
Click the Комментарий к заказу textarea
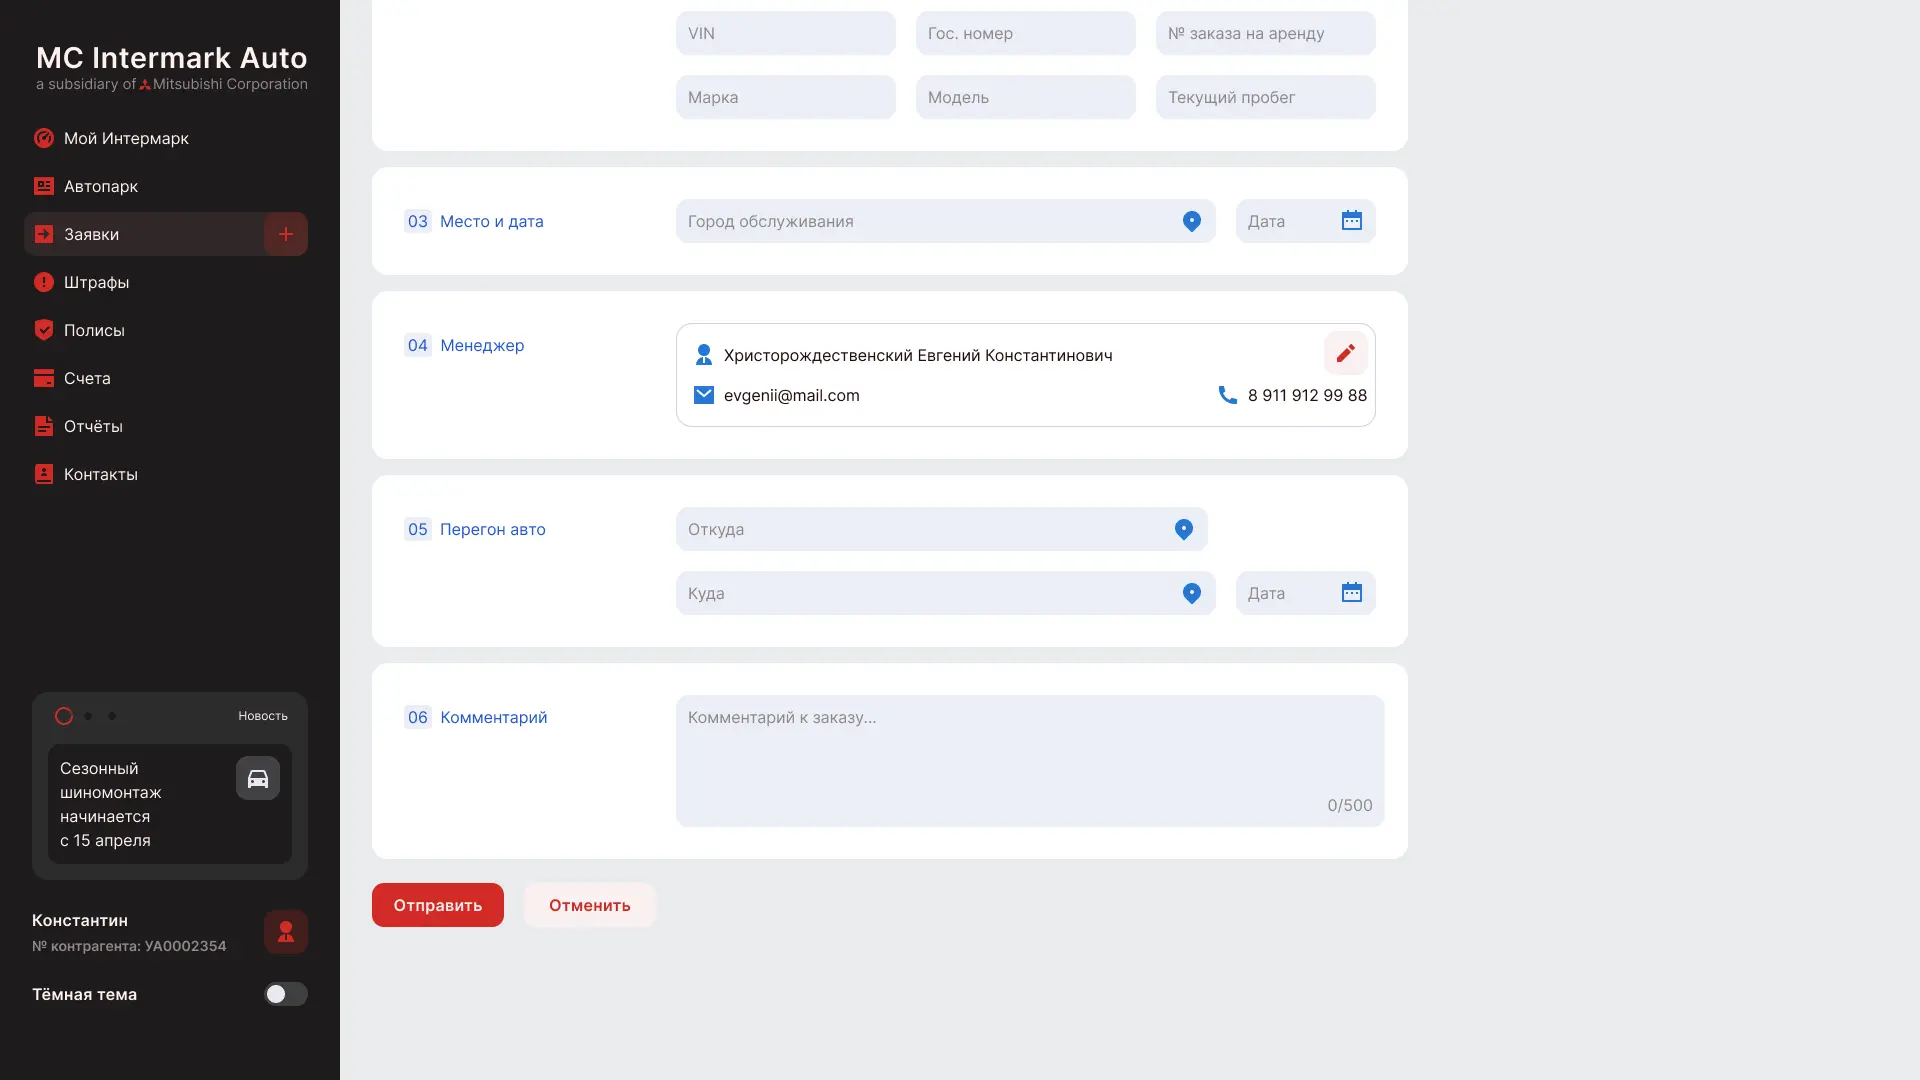tap(1030, 761)
